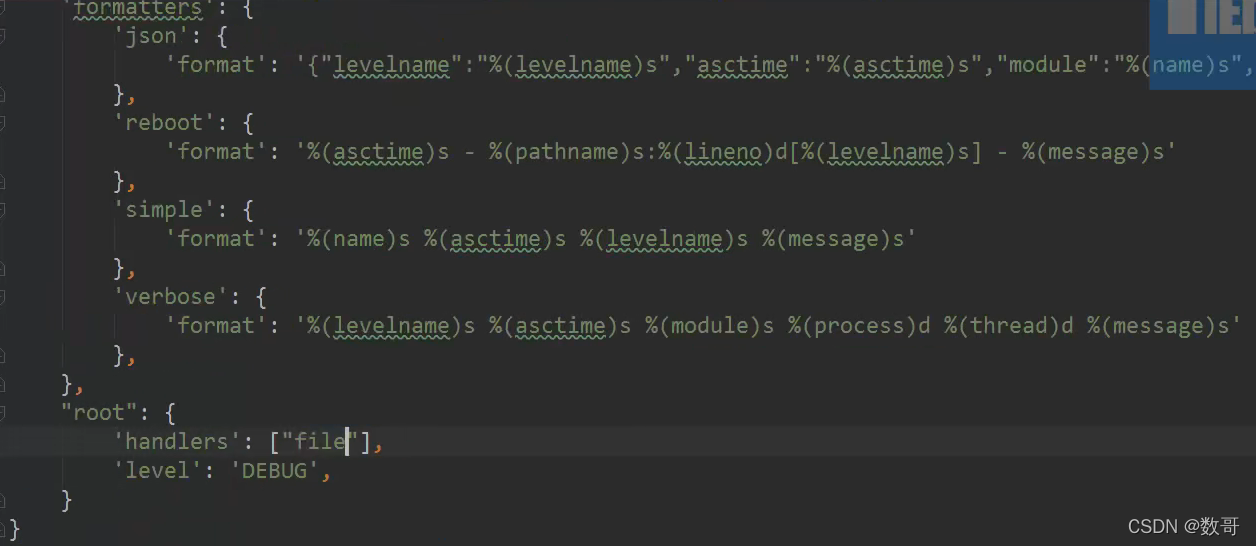Click %(message)s in the simple format
This screenshot has width=1256, height=546.
click(832, 239)
